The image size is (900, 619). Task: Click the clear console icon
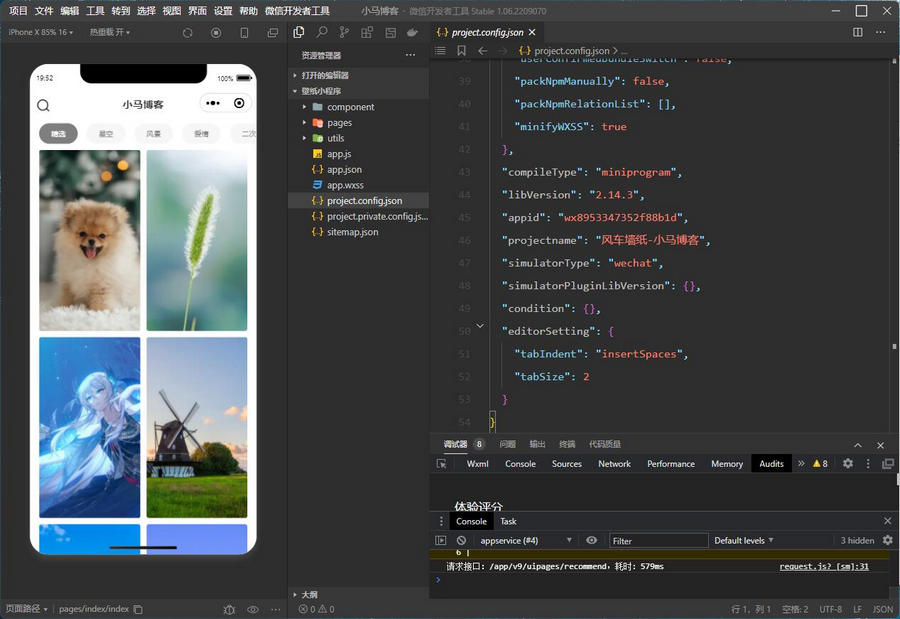(461, 540)
